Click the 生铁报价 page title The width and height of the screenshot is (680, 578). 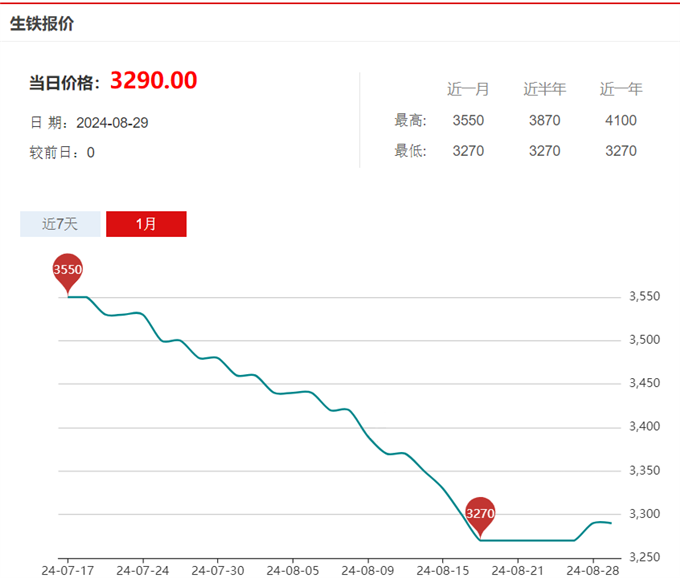coord(42,23)
